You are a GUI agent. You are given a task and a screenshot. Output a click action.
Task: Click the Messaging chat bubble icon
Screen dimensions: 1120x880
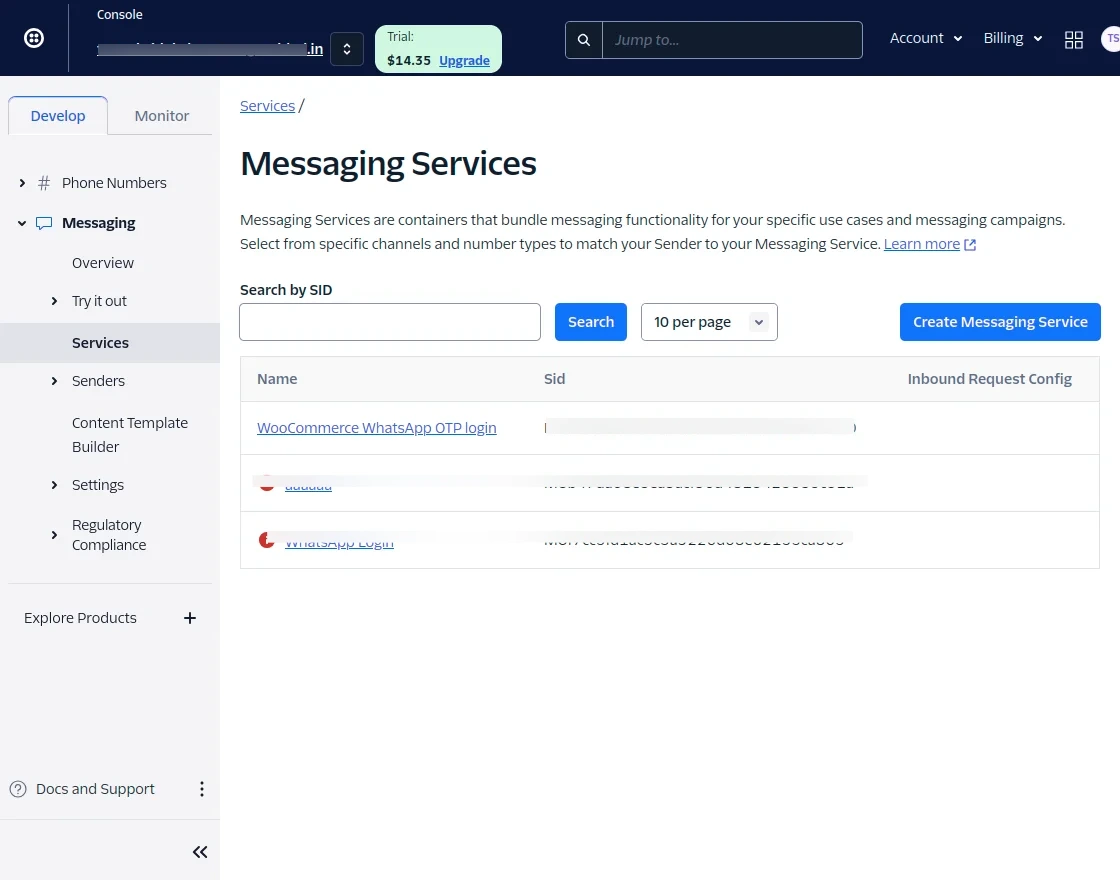(x=43, y=223)
